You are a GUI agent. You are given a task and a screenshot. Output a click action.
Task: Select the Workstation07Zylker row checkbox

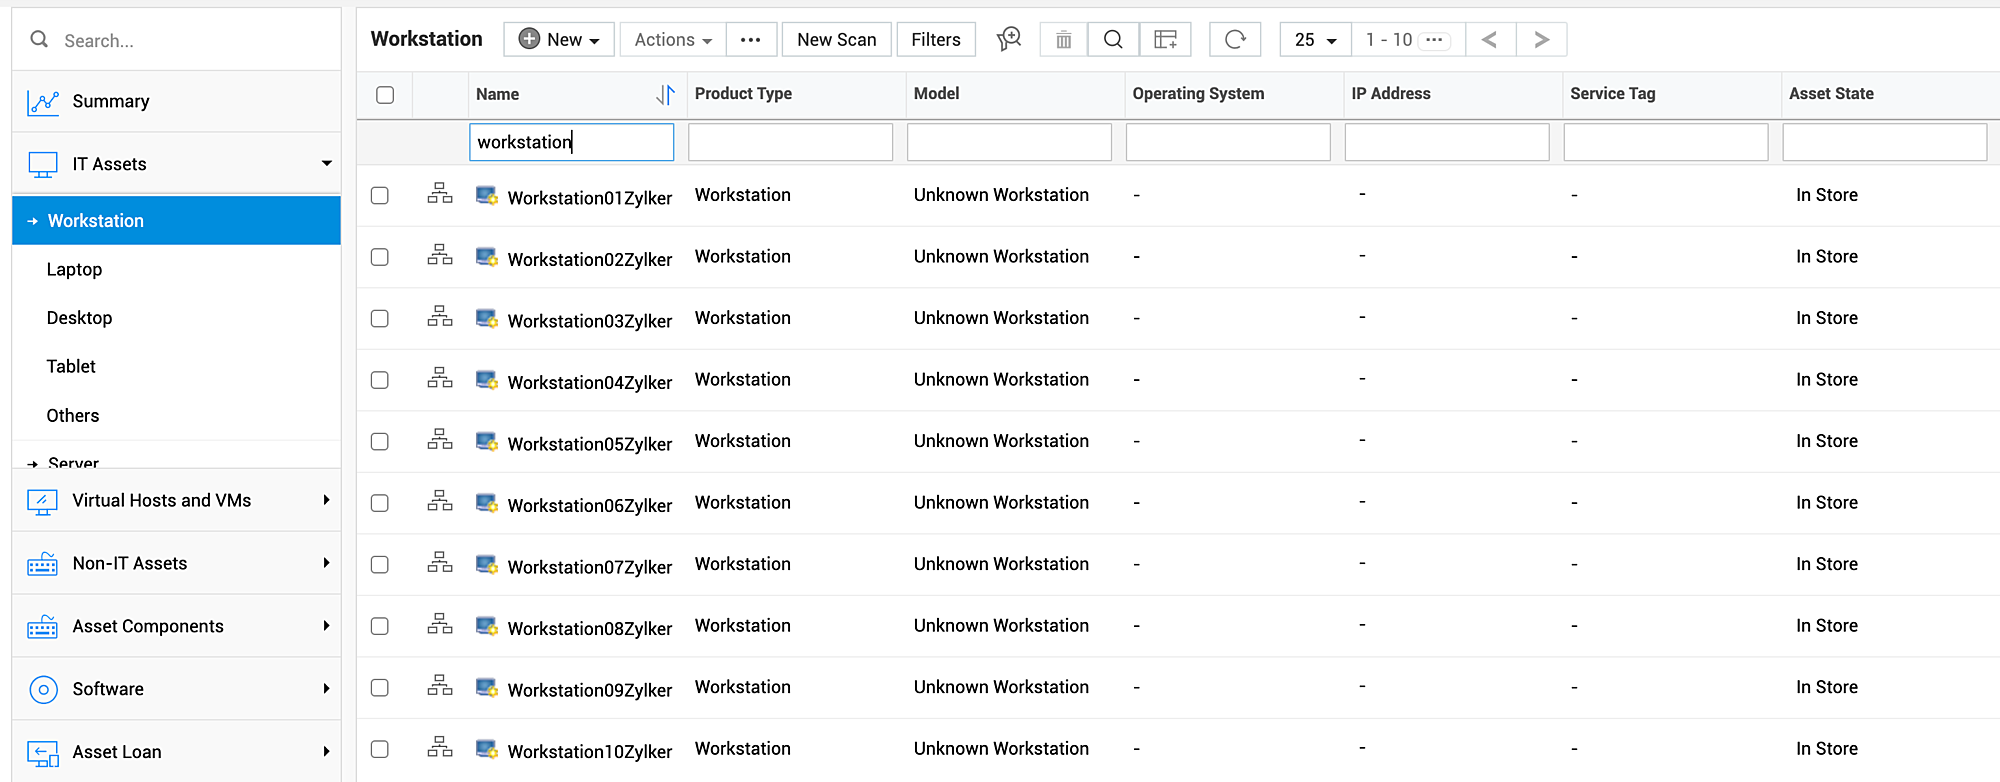pyautogui.click(x=380, y=565)
